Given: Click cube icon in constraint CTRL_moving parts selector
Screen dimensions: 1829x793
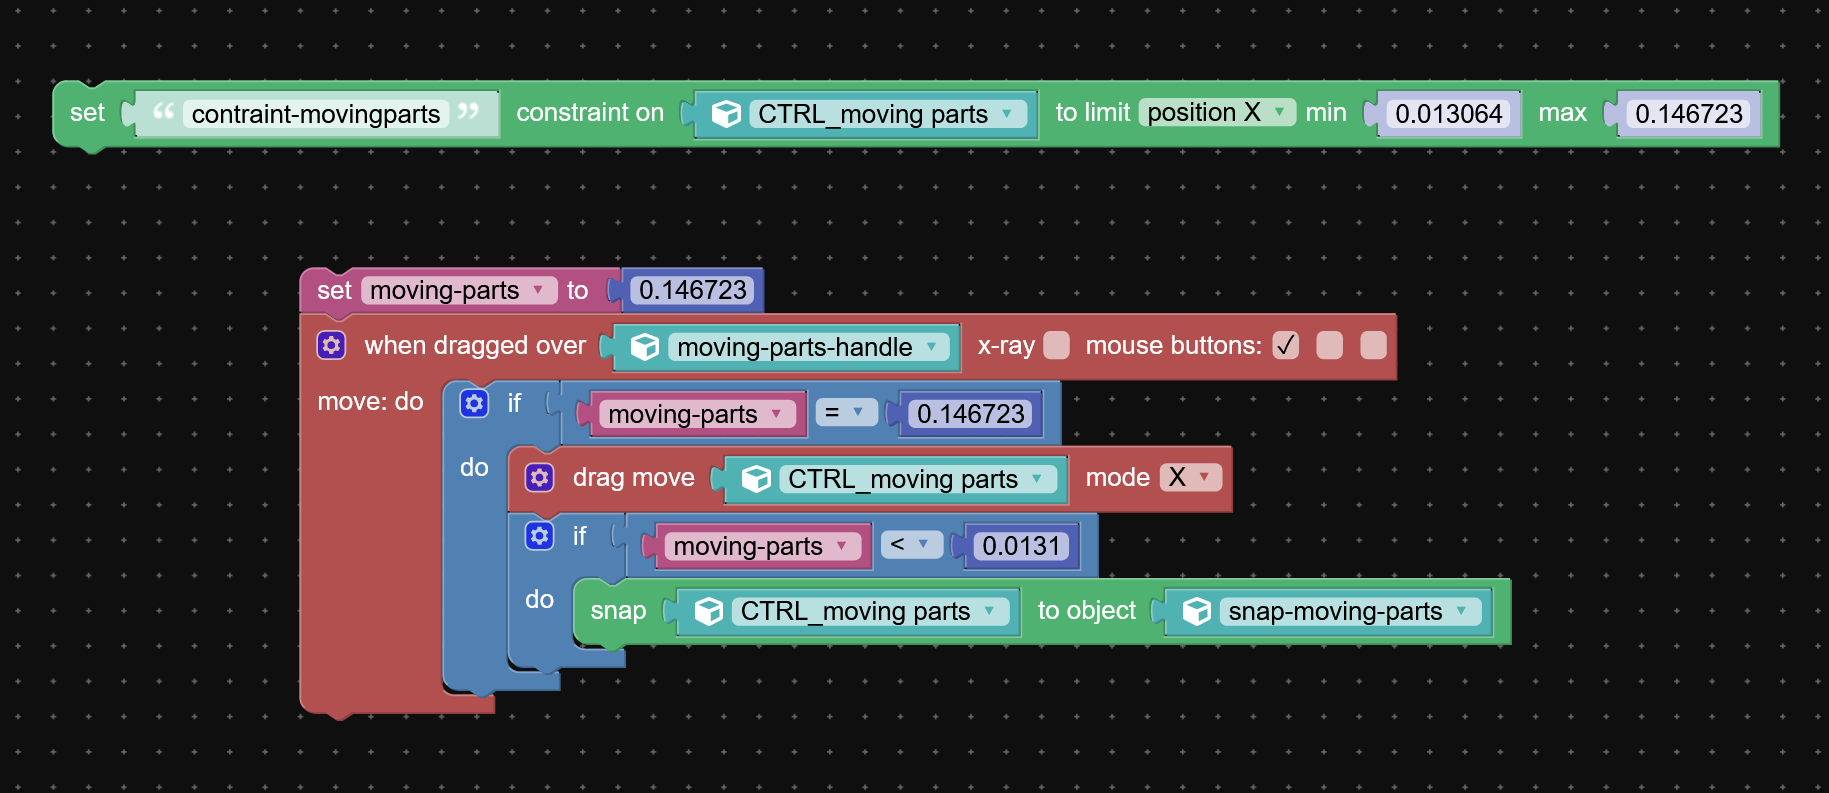Looking at the screenshot, I should pyautogui.click(x=726, y=114).
